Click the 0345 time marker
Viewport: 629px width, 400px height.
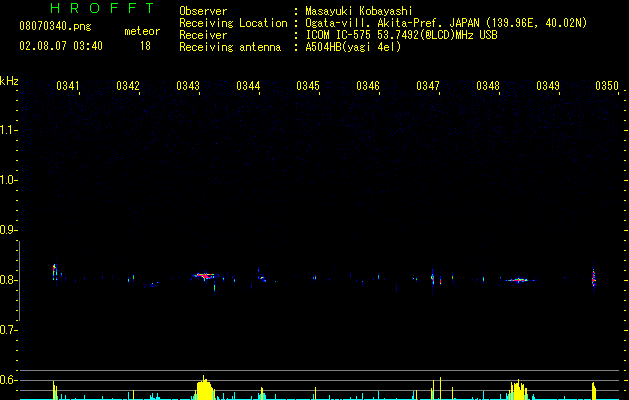tap(308, 86)
